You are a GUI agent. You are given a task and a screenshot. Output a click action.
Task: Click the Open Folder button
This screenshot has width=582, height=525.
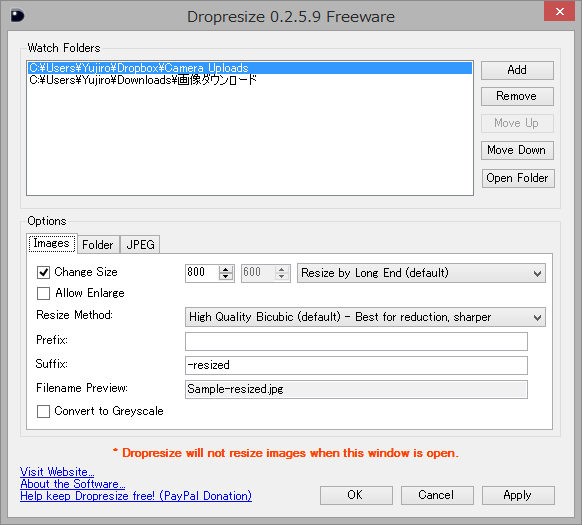click(x=518, y=178)
